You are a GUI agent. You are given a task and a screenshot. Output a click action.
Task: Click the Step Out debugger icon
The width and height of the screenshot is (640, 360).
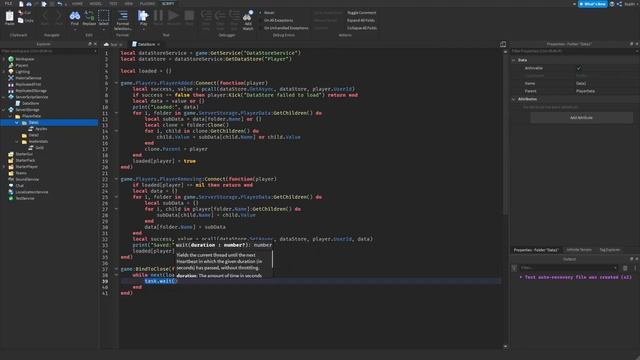click(234, 16)
